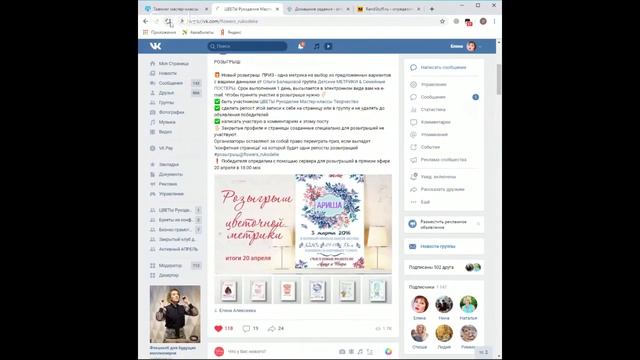This screenshot has height=360, width=640.
Task: Switch to the ЦВЕТЫ Рукоделие browser tab
Action: 247,9
